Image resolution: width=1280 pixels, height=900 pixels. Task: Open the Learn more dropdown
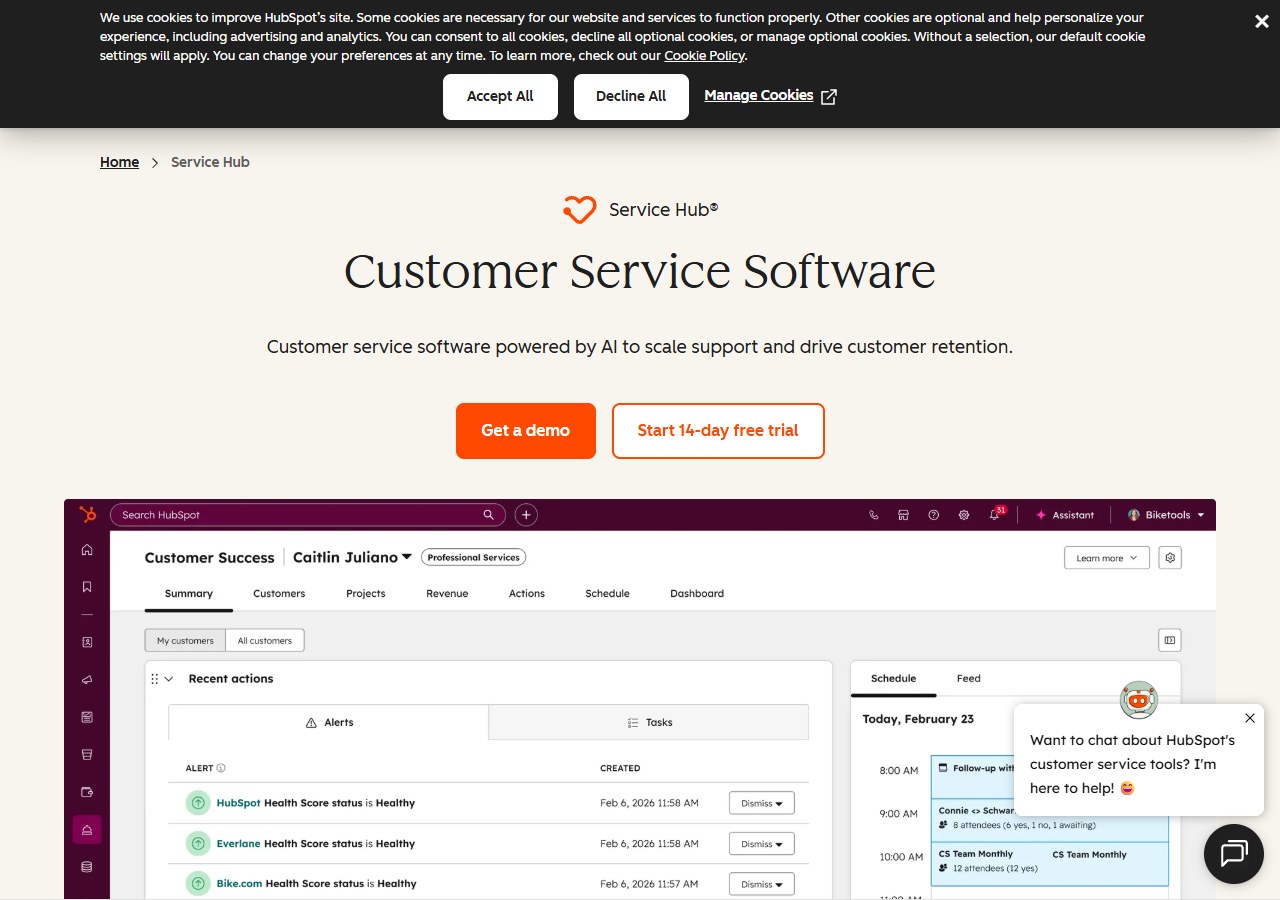coord(1107,558)
